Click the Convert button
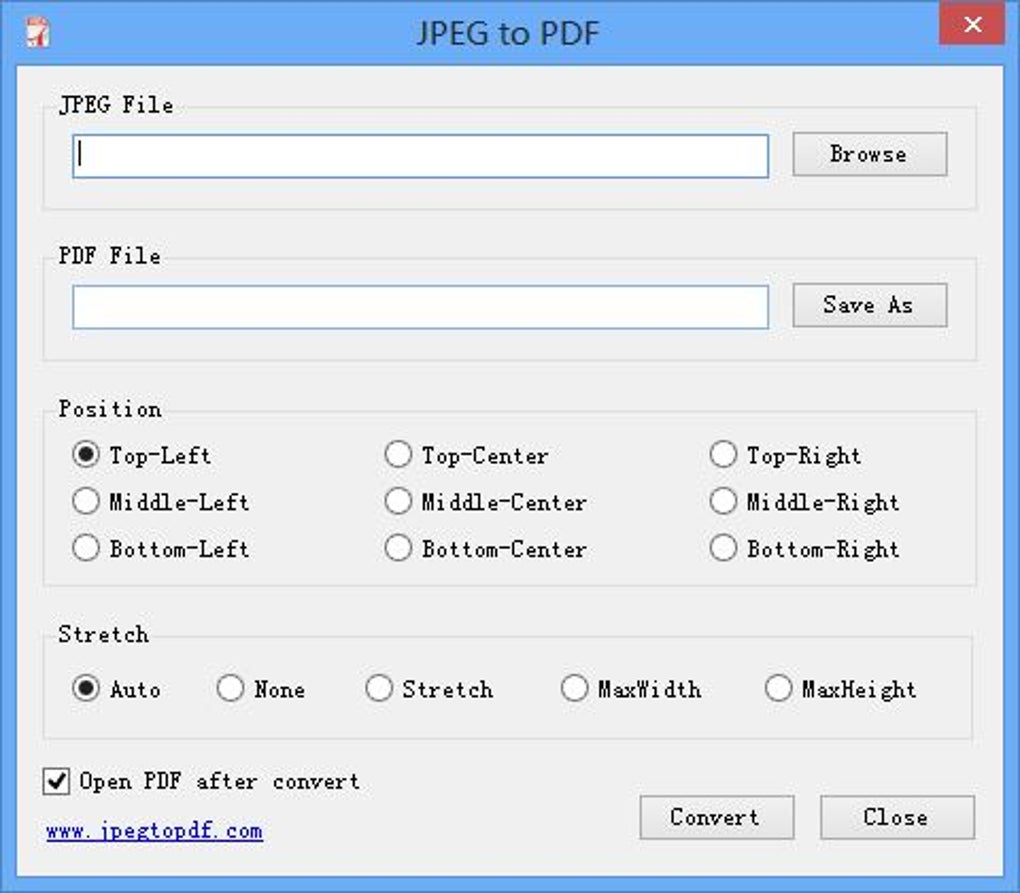1020x893 pixels. point(716,817)
